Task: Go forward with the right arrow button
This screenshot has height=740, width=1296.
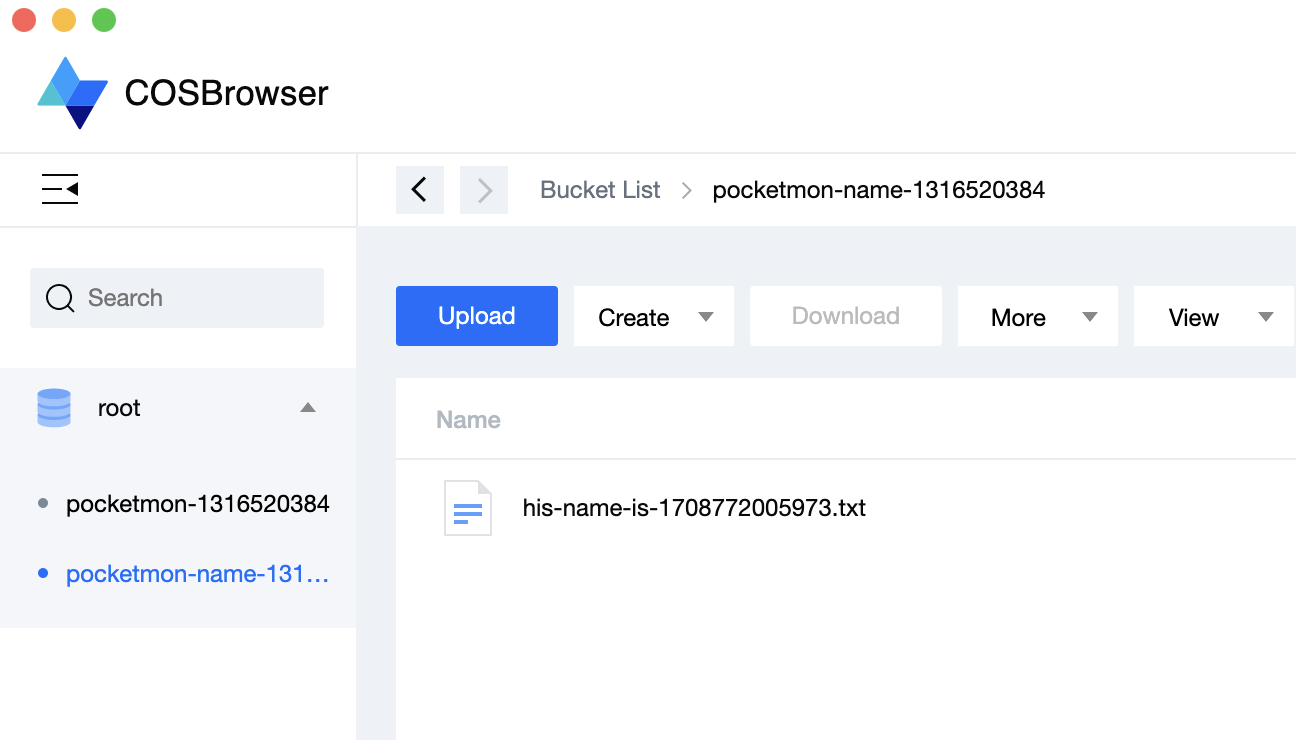Action: 484,190
